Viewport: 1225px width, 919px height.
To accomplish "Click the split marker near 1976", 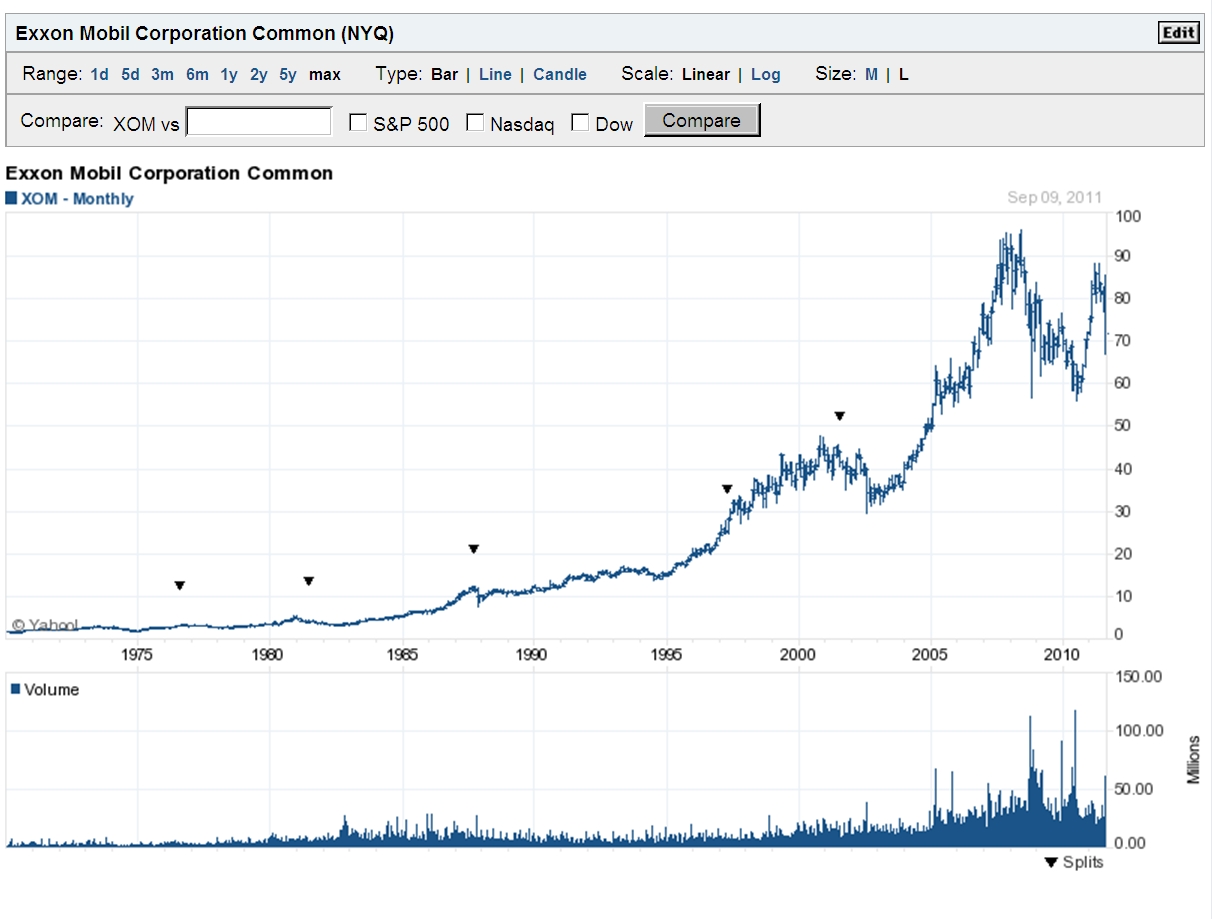I will click(x=180, y=586).
